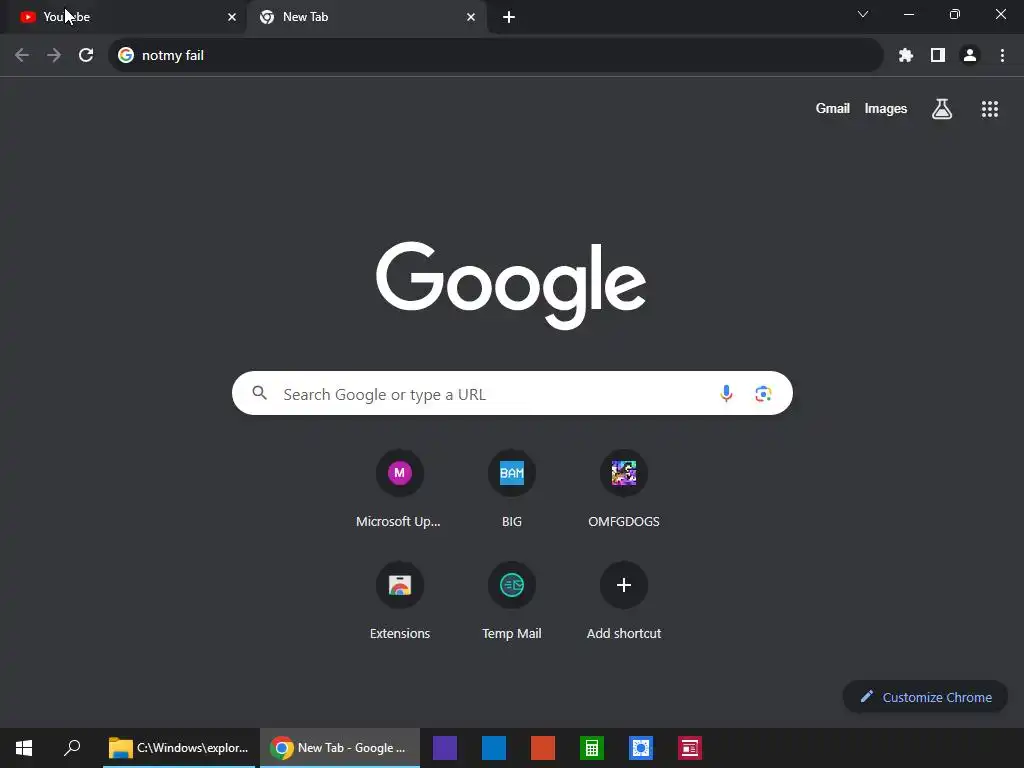Open the Extensions shortcut tile
The image size is (1024, 768).
click(399, 601)
